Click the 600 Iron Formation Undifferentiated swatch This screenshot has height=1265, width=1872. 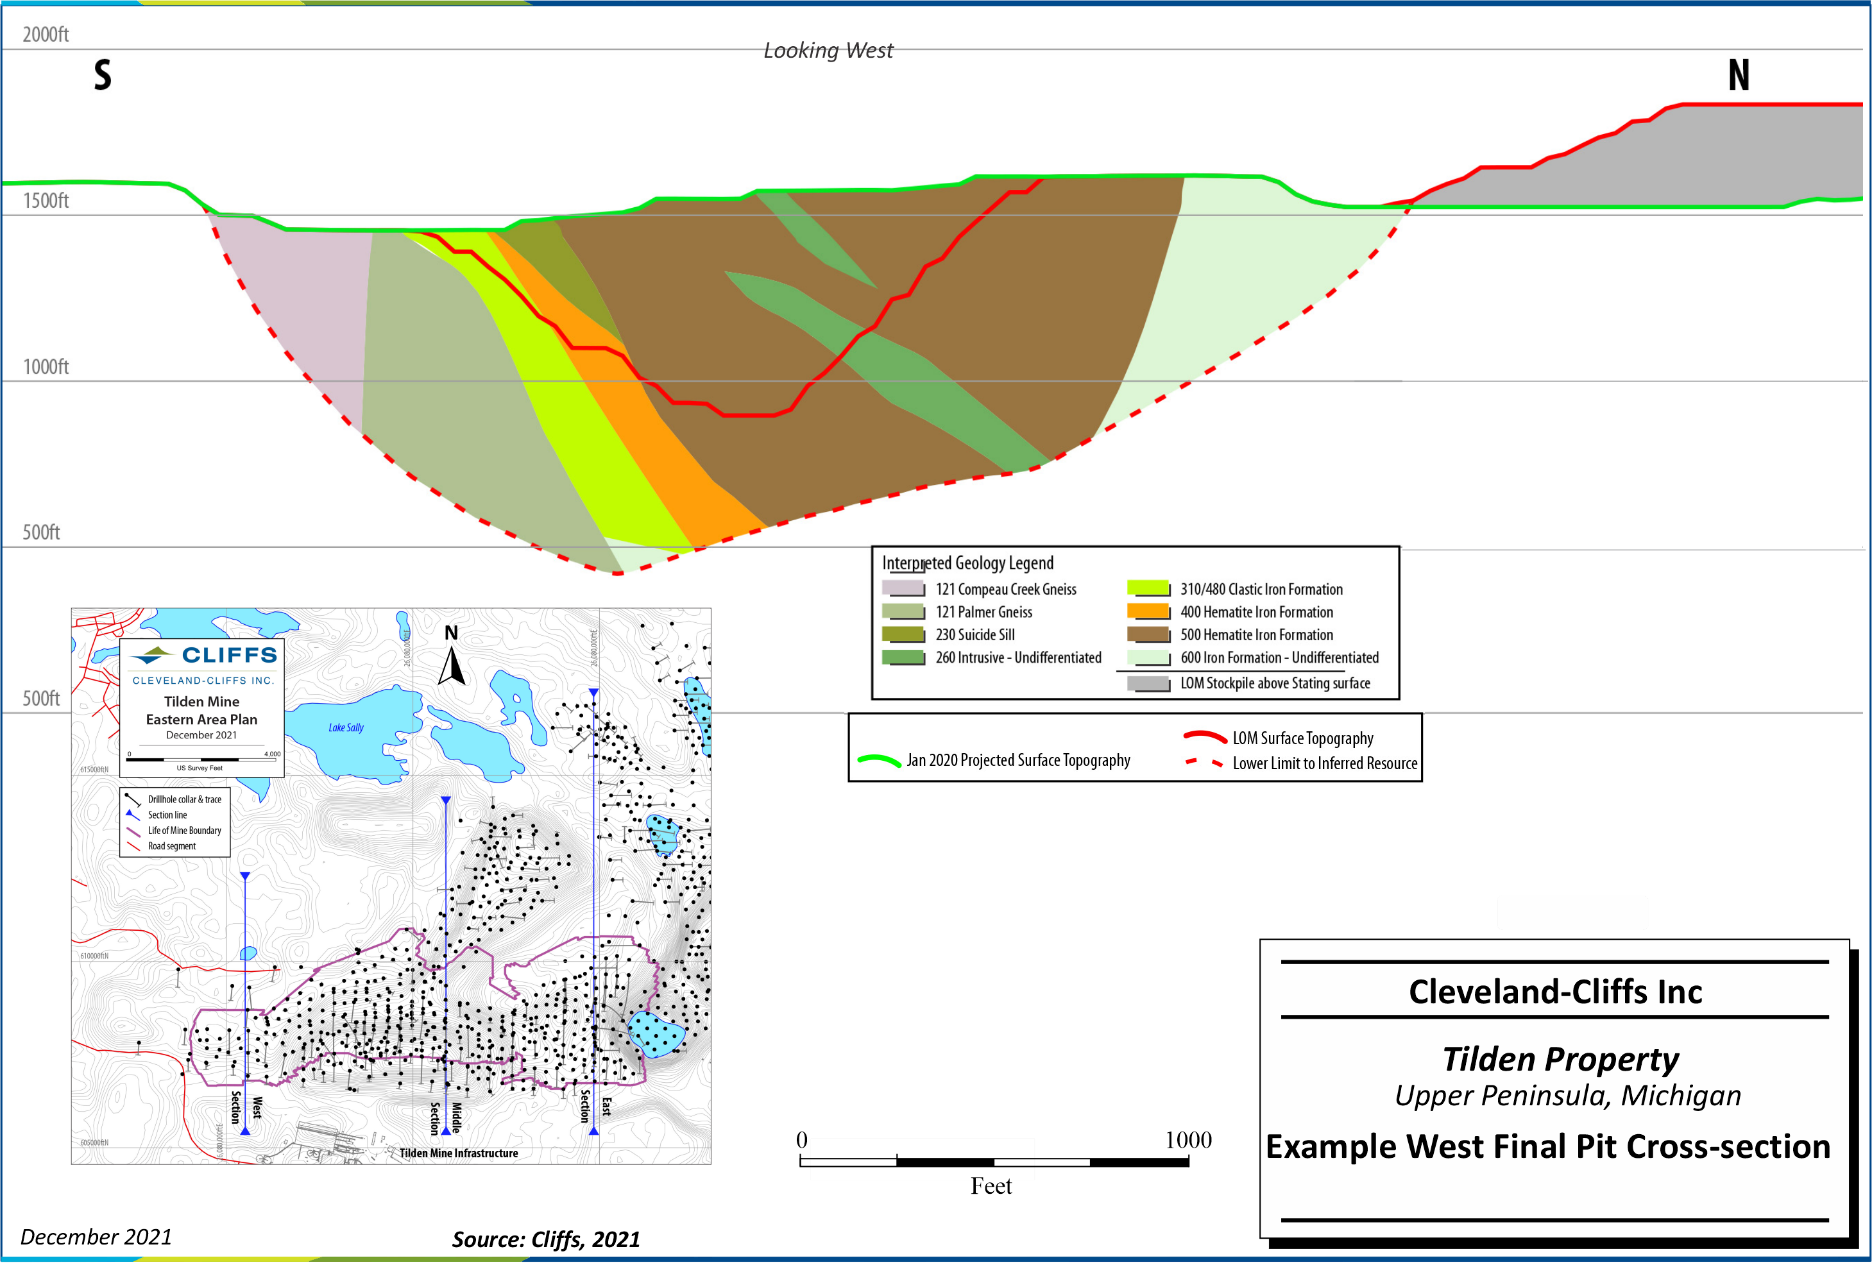click(x=1148, y=658)
